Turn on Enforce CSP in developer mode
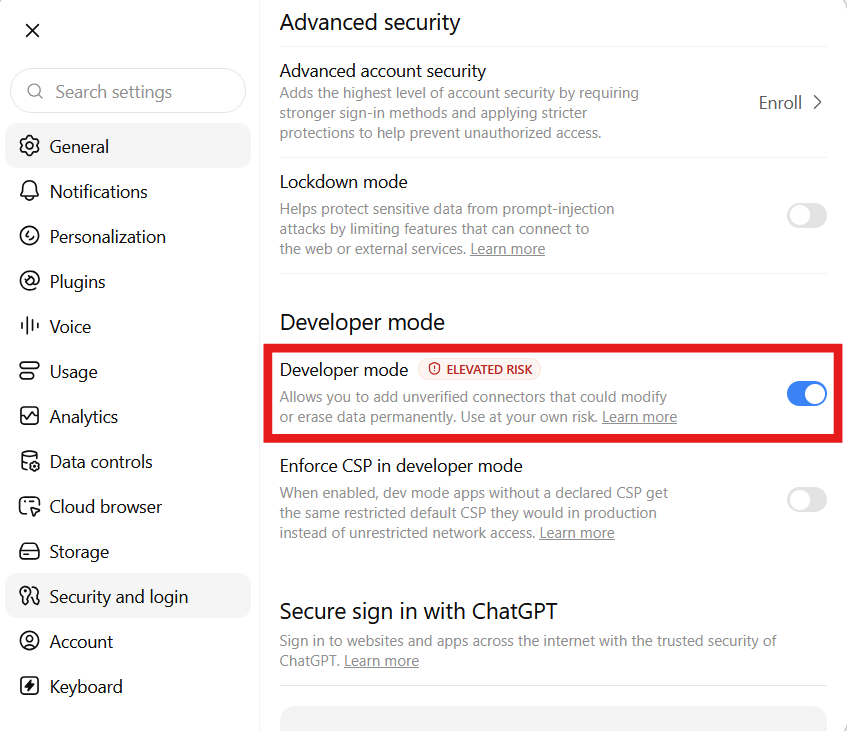This screenshot has height=731, width=847. point(806,500)
